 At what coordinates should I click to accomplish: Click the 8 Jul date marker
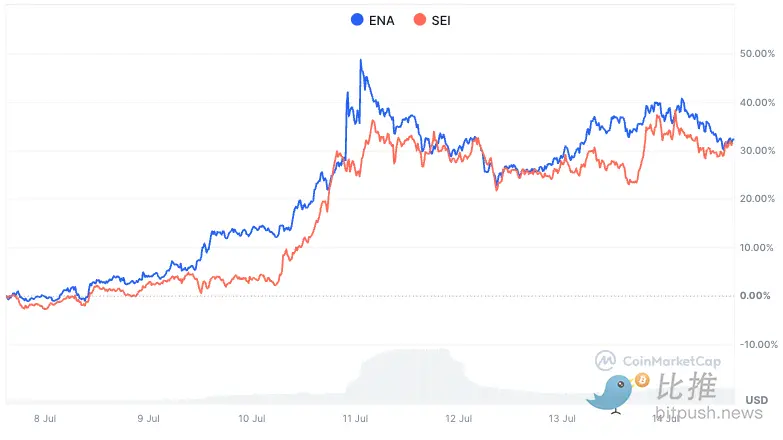pyautogui.click(x=45, y=418)
